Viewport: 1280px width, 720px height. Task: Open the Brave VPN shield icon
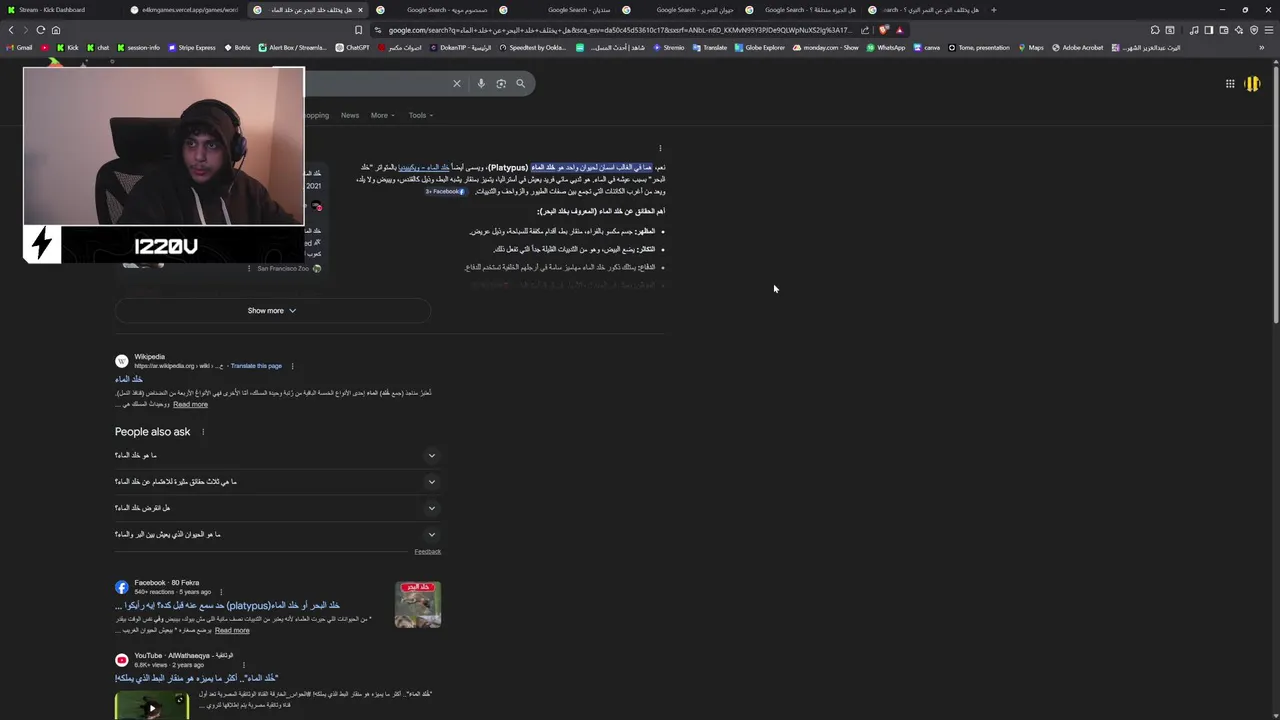point(1254,30)
